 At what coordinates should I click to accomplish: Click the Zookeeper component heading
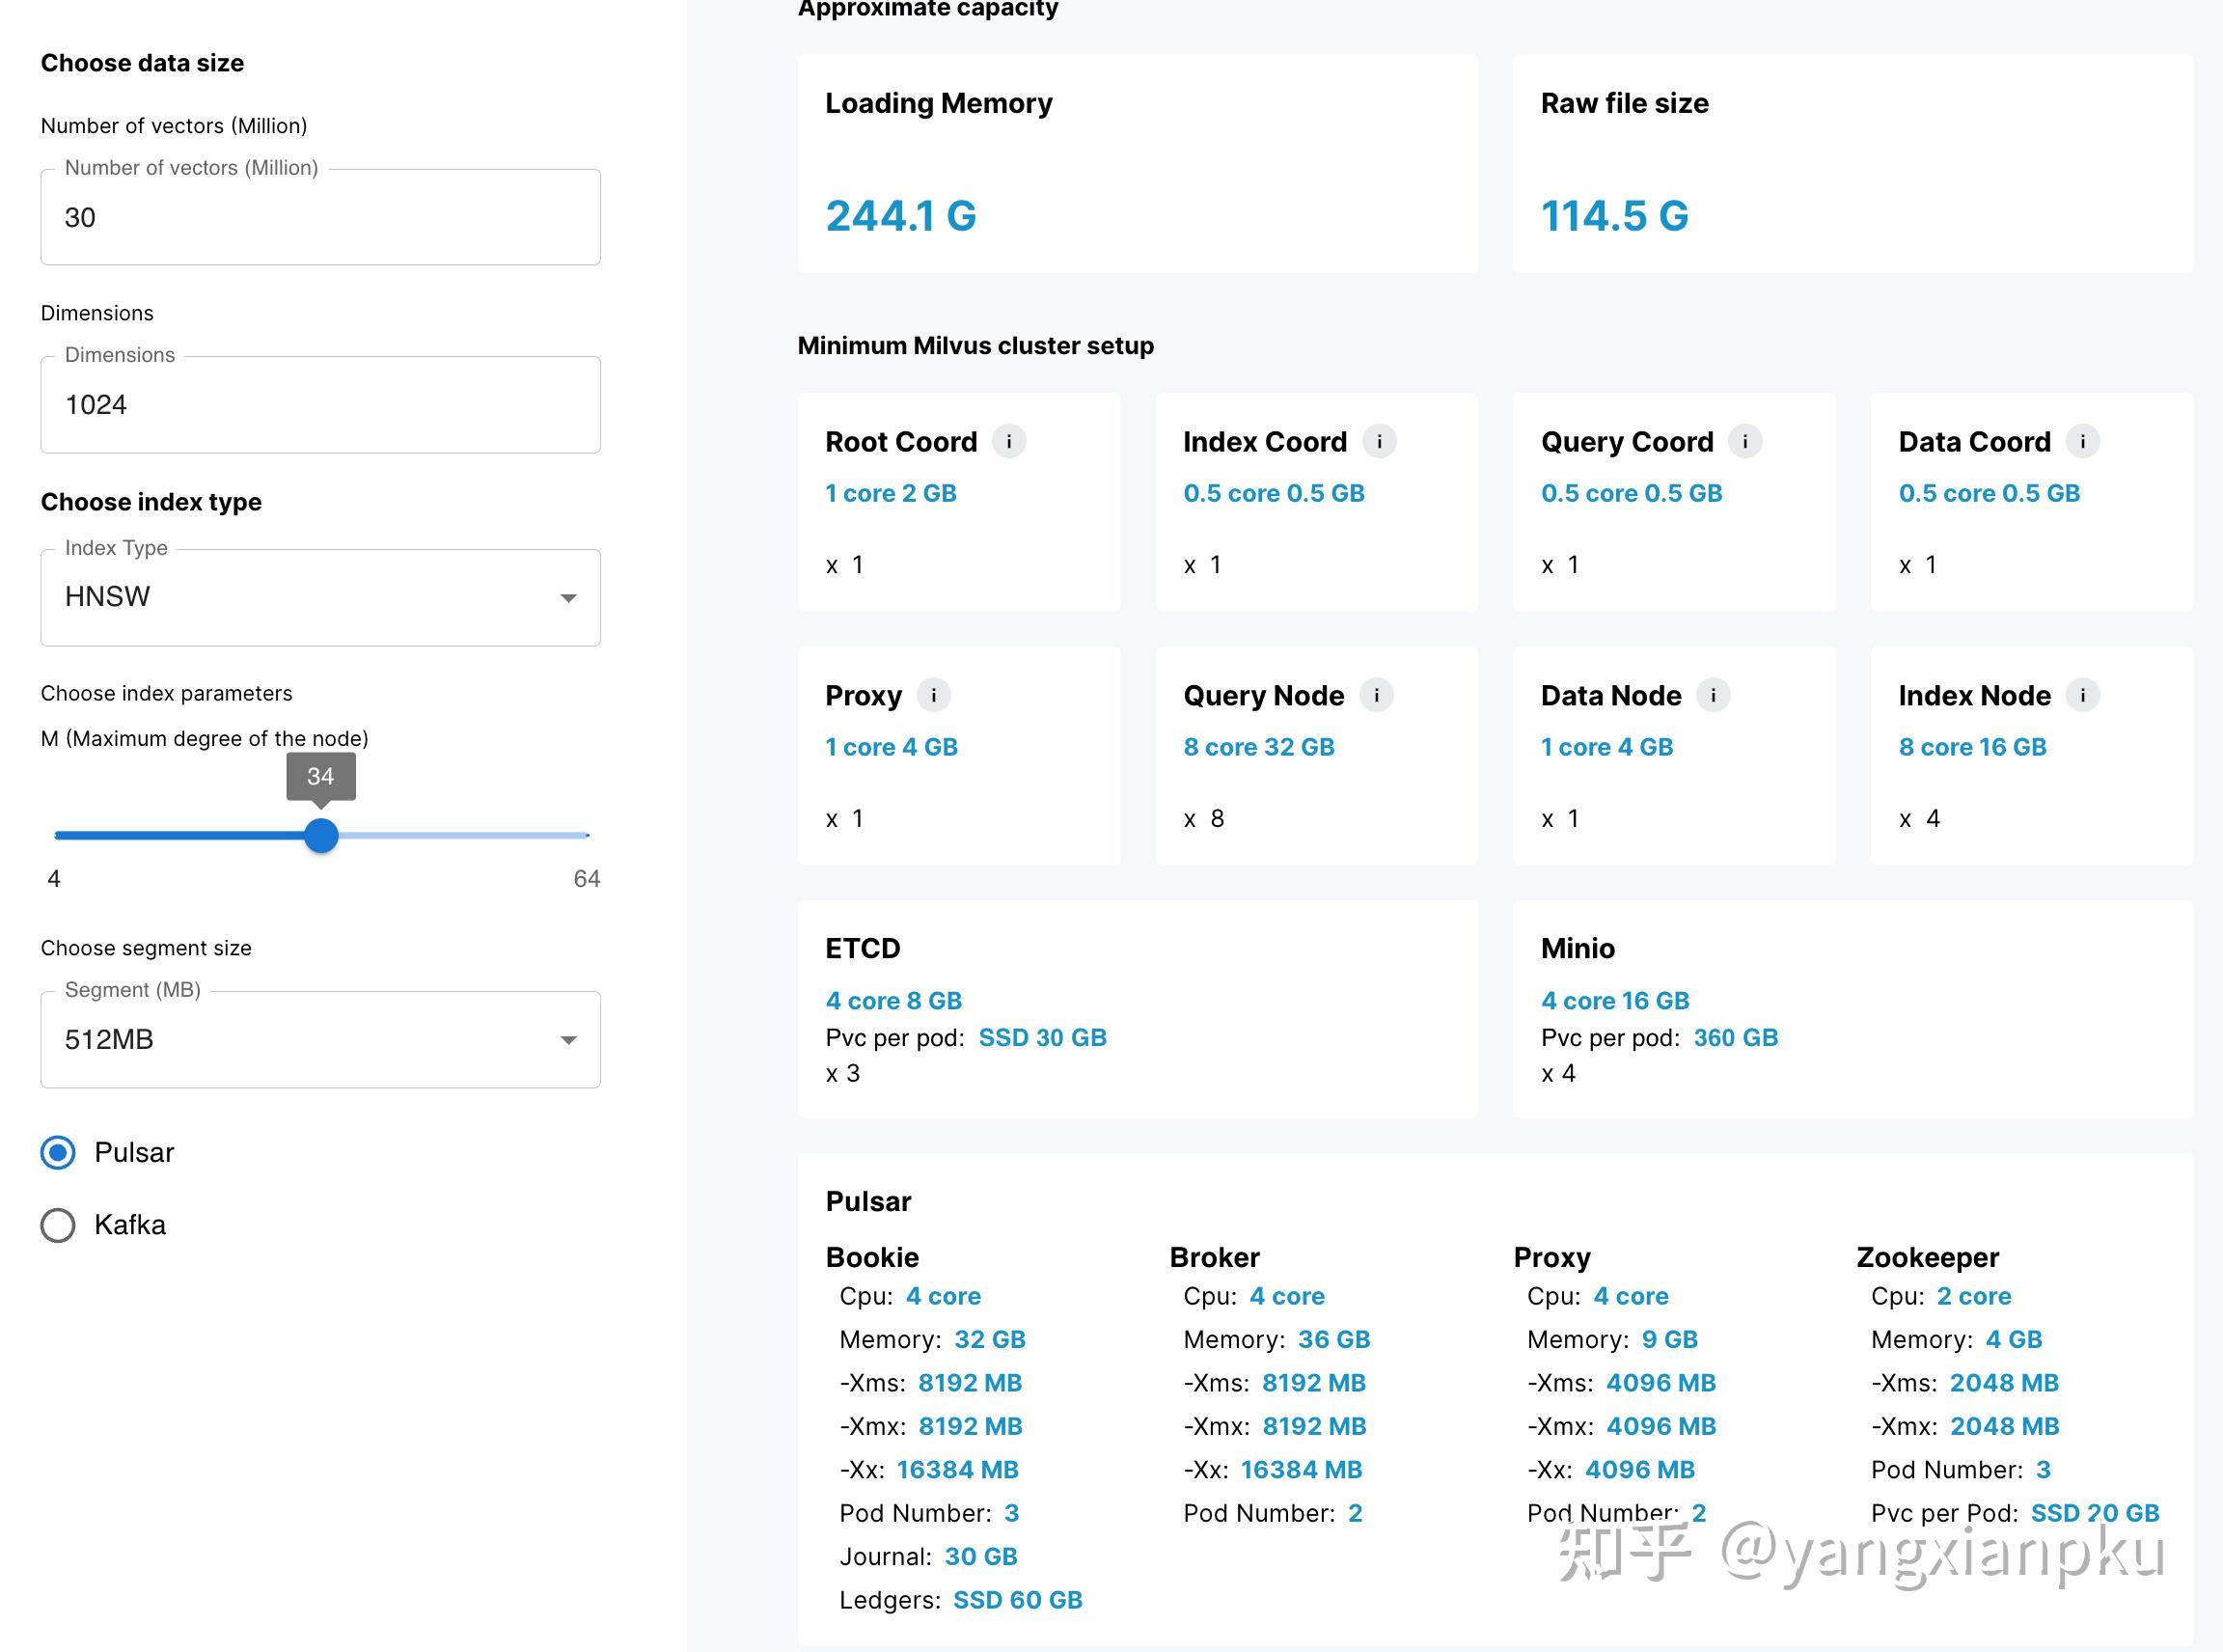point(1927,1258)
